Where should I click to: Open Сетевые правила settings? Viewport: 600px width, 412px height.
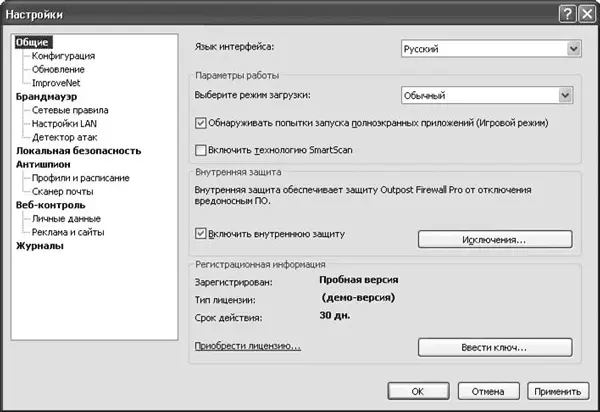70,110
